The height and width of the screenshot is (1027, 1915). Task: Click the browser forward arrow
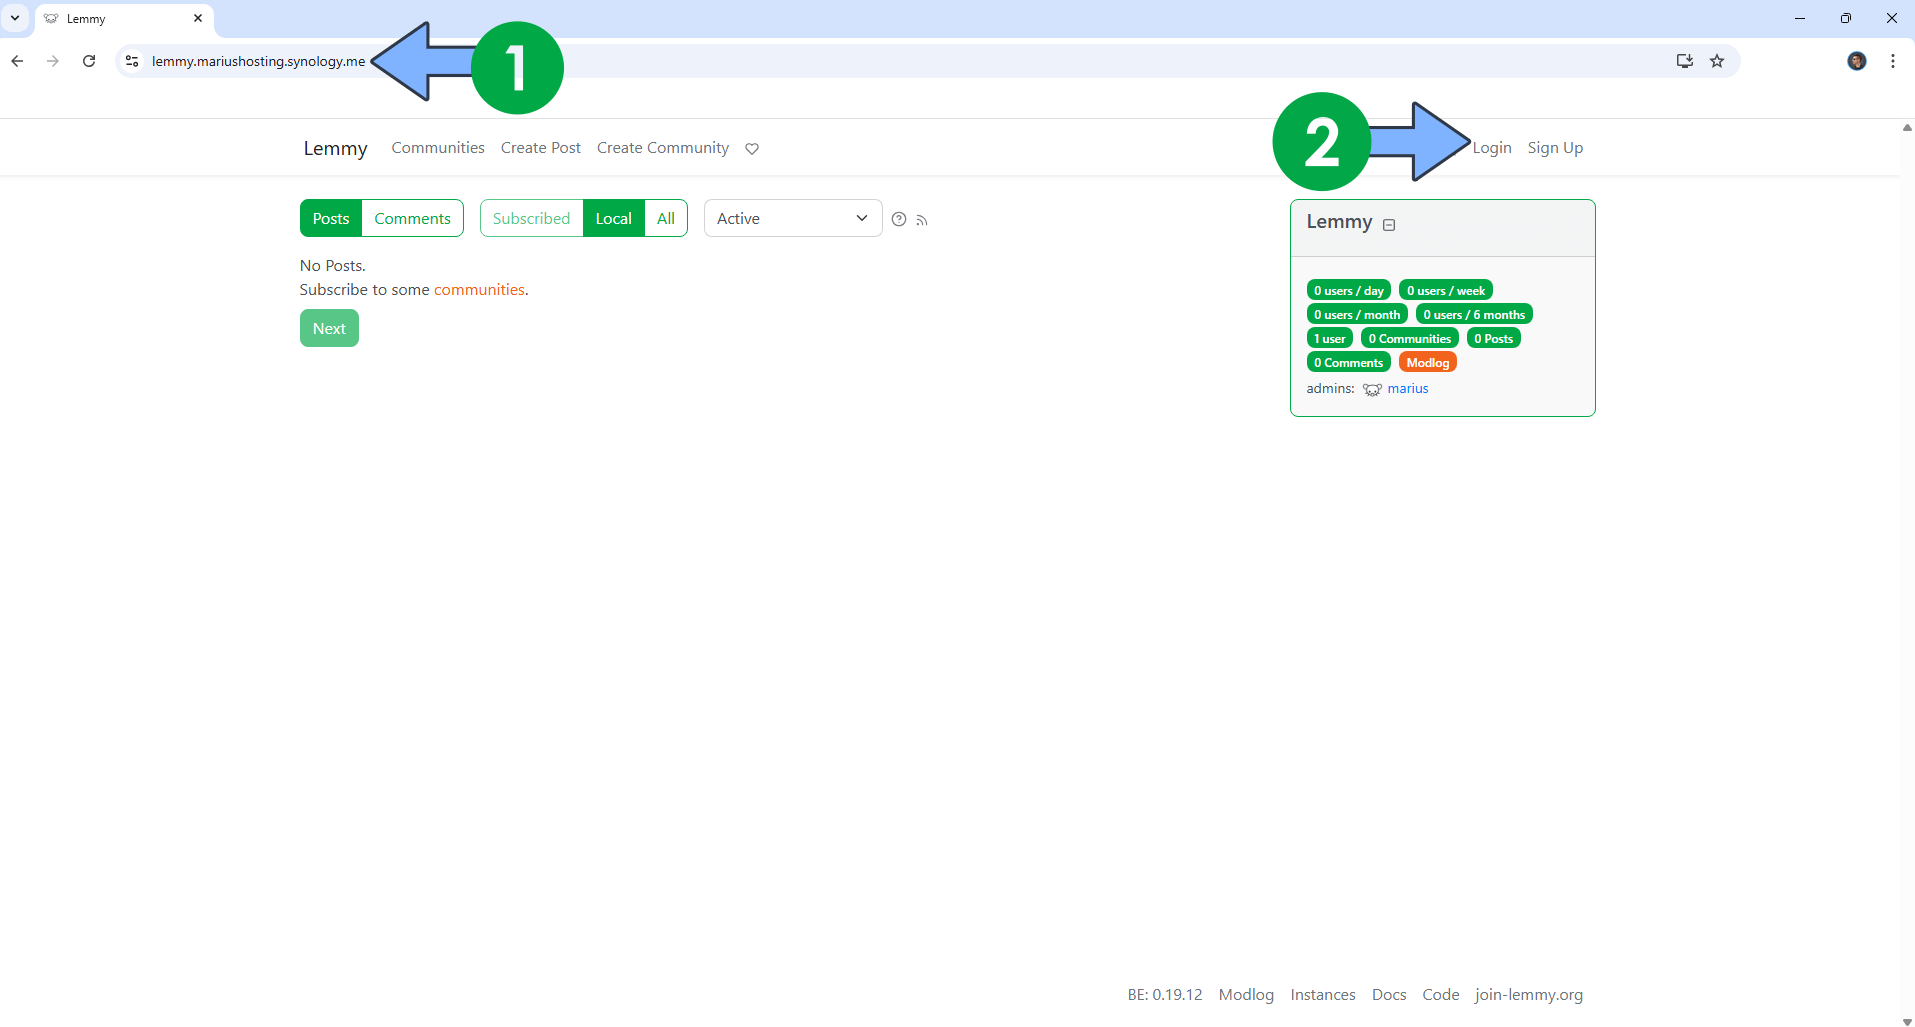(53, 61)
